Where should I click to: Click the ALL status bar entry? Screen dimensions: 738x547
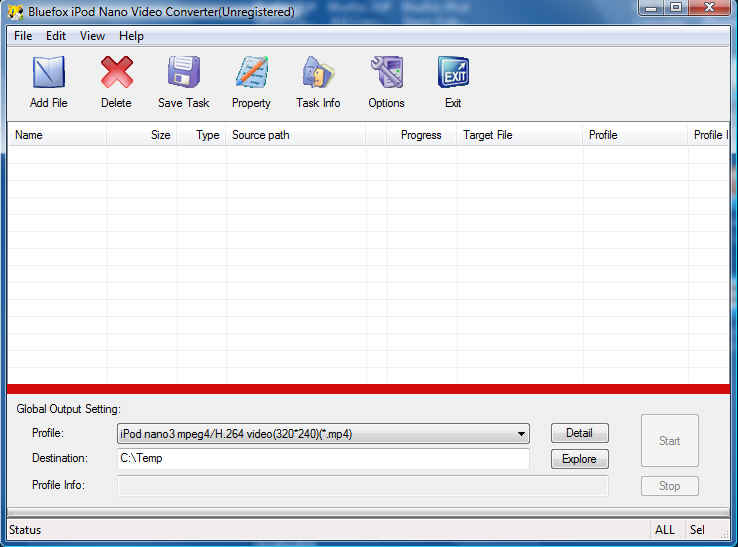point(665,530)
